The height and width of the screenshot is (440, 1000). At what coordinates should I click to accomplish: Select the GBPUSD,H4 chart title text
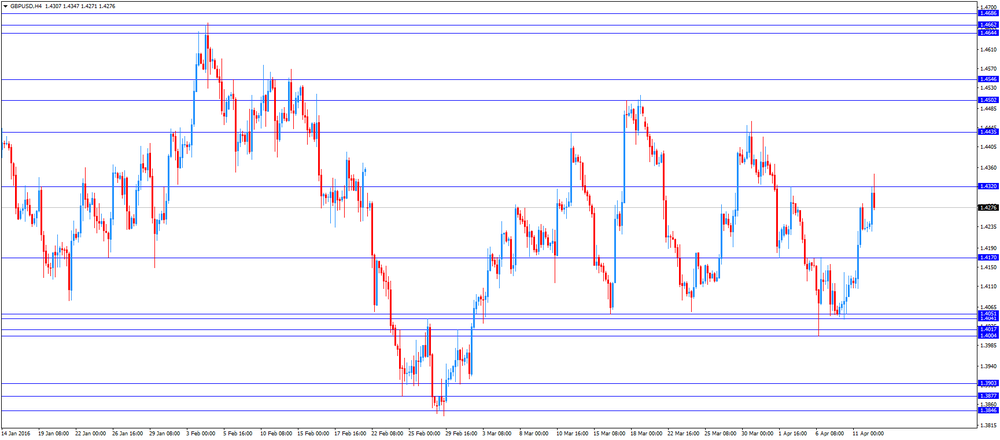[25, 6]
